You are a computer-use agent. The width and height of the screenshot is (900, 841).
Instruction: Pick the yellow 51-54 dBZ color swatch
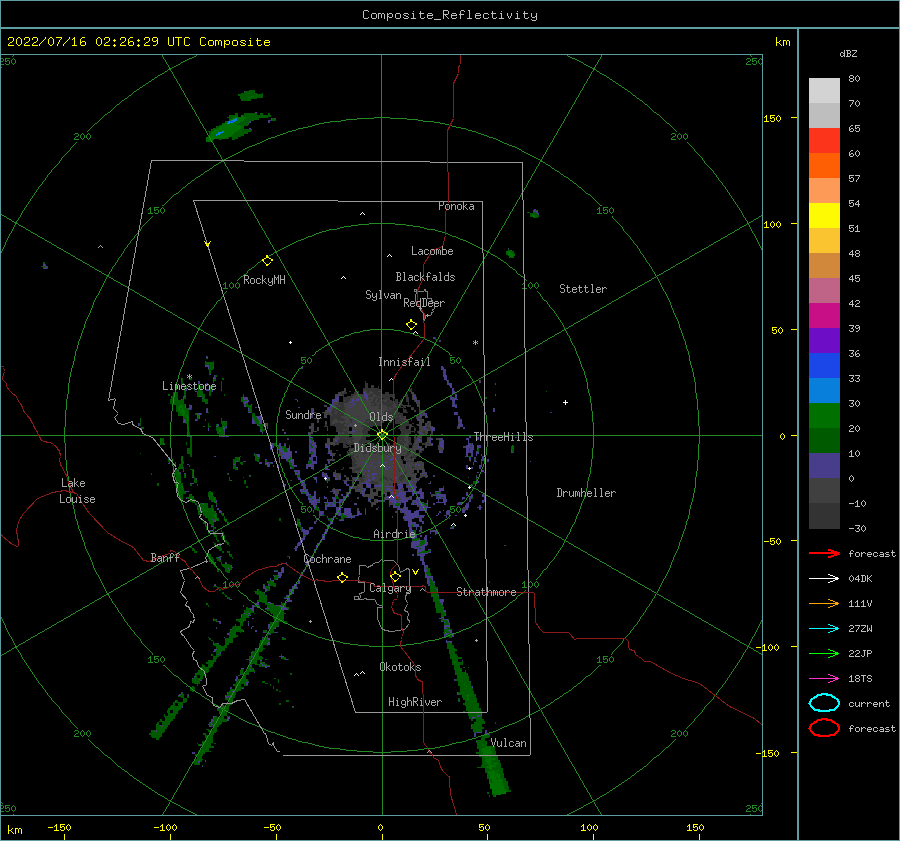coord(824,215)
